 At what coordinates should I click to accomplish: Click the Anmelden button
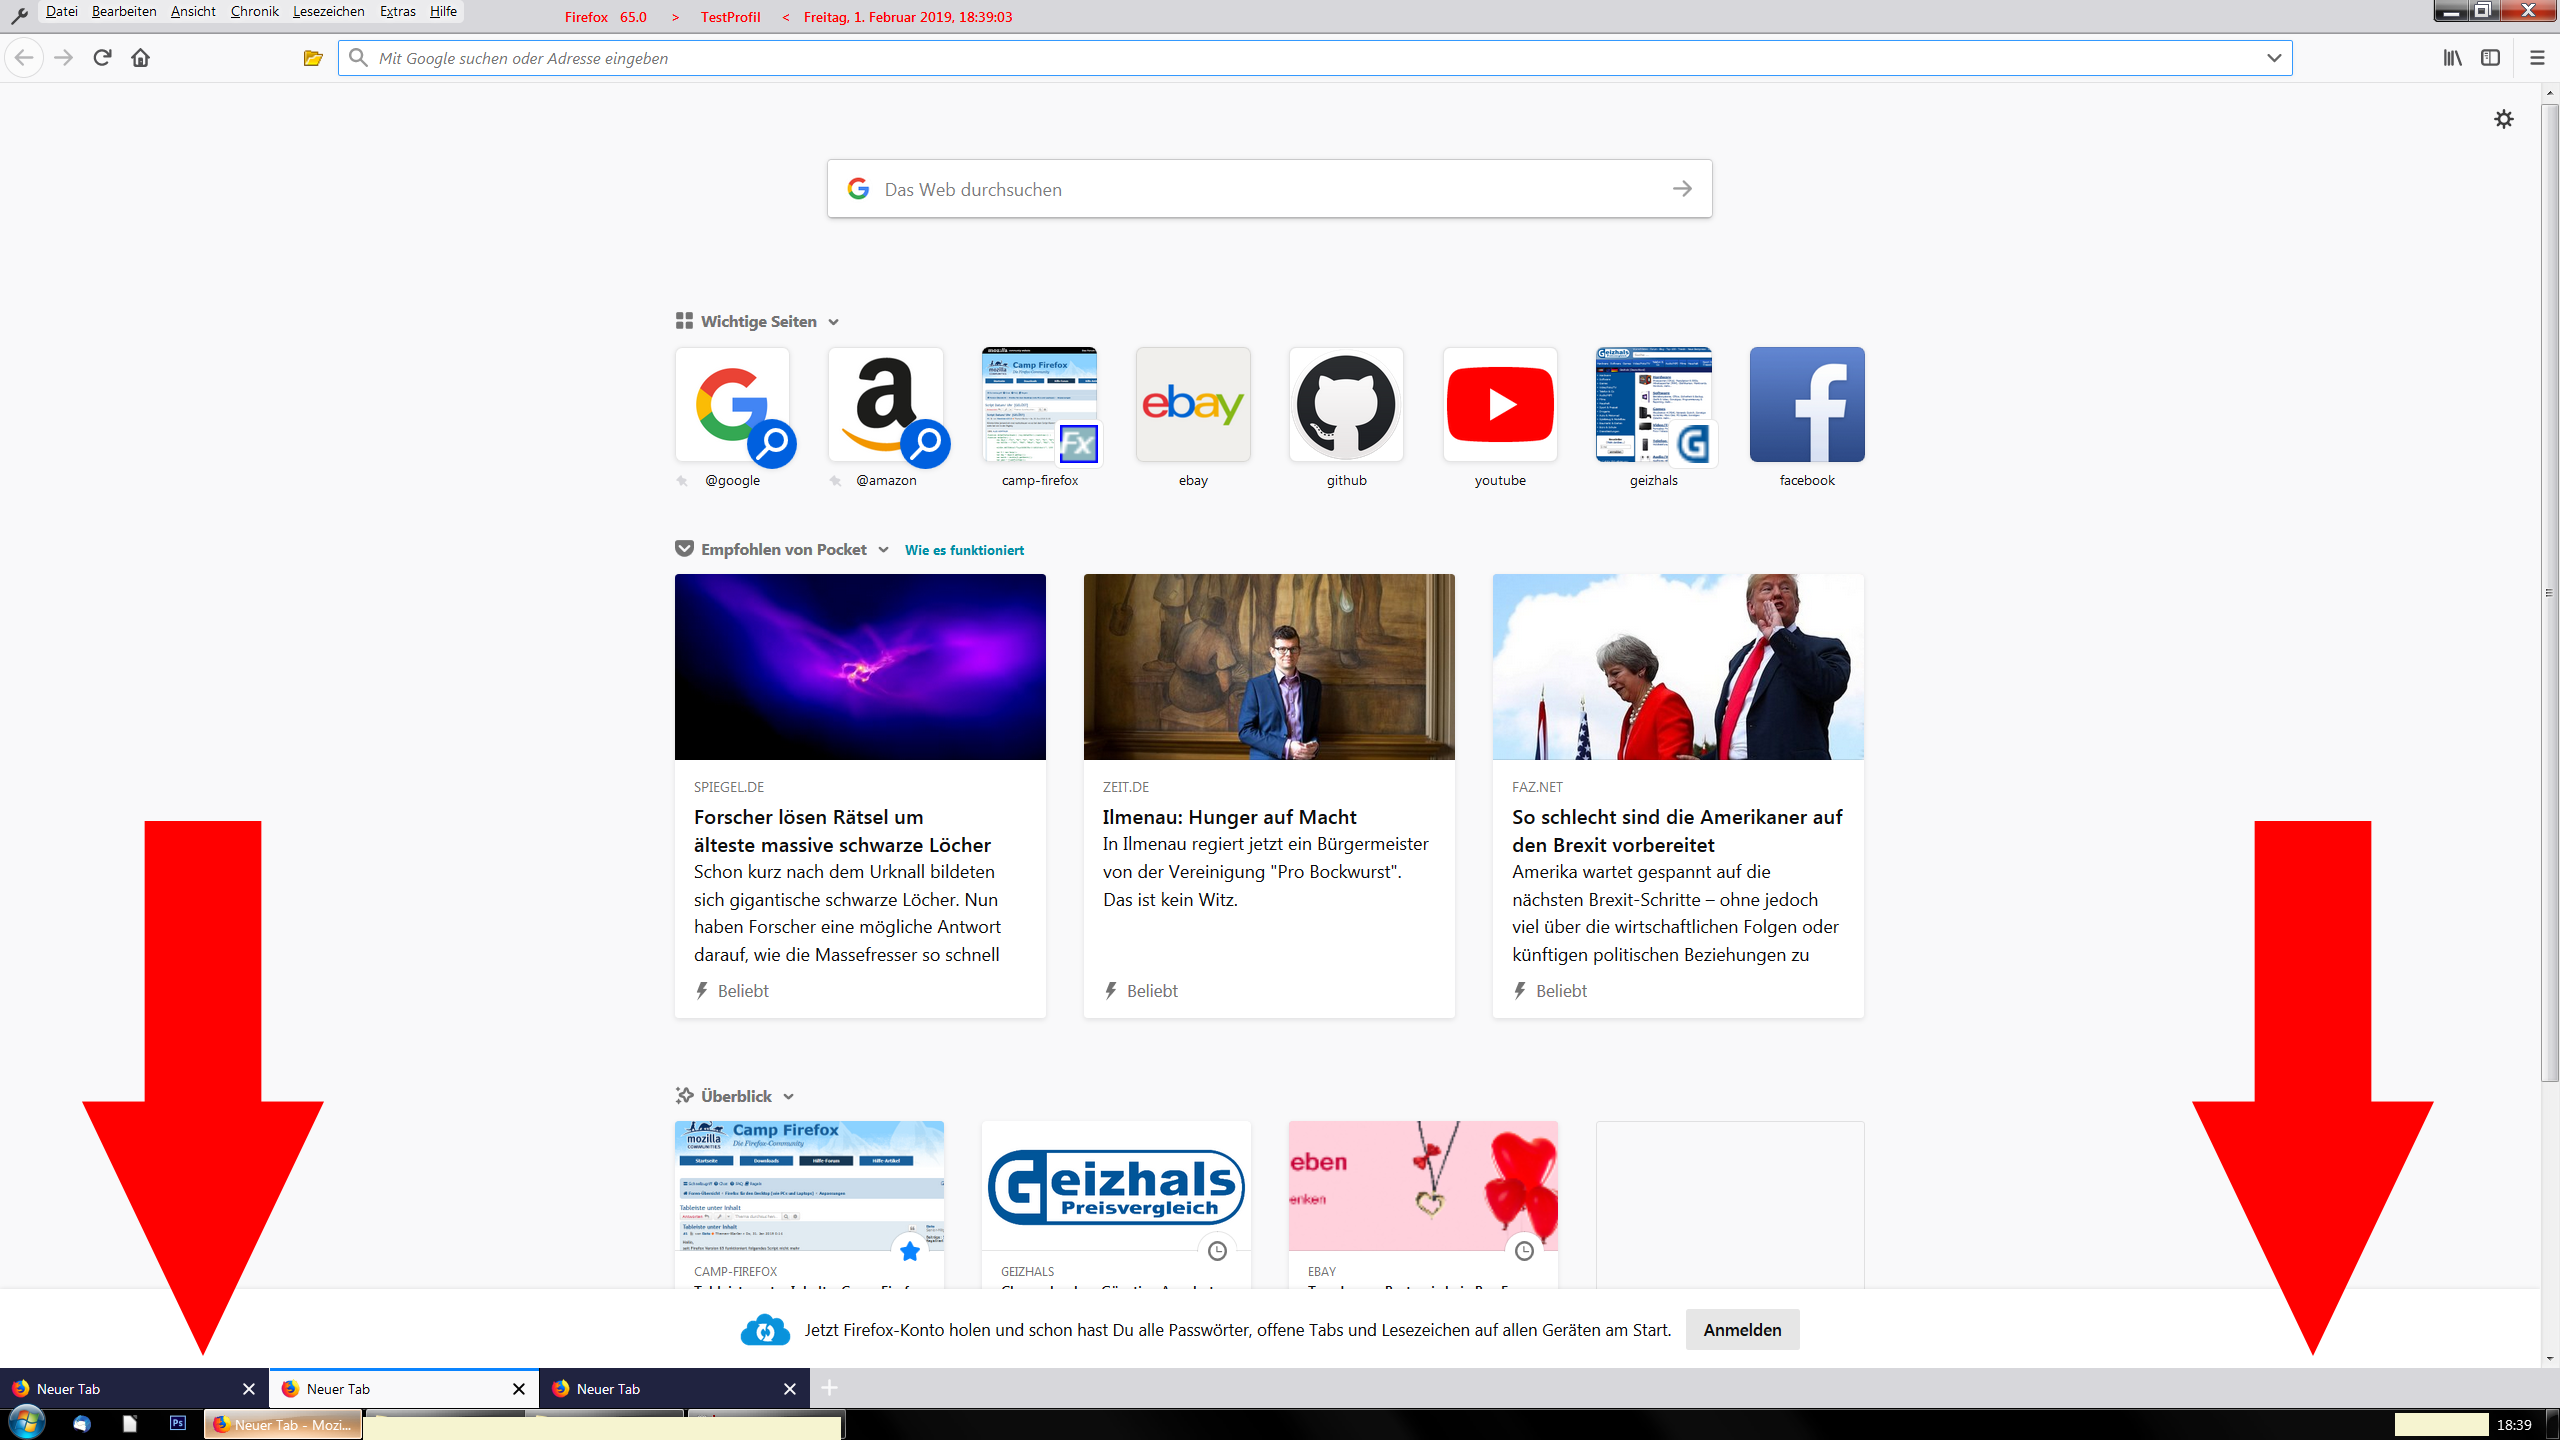(1742, 1330)
